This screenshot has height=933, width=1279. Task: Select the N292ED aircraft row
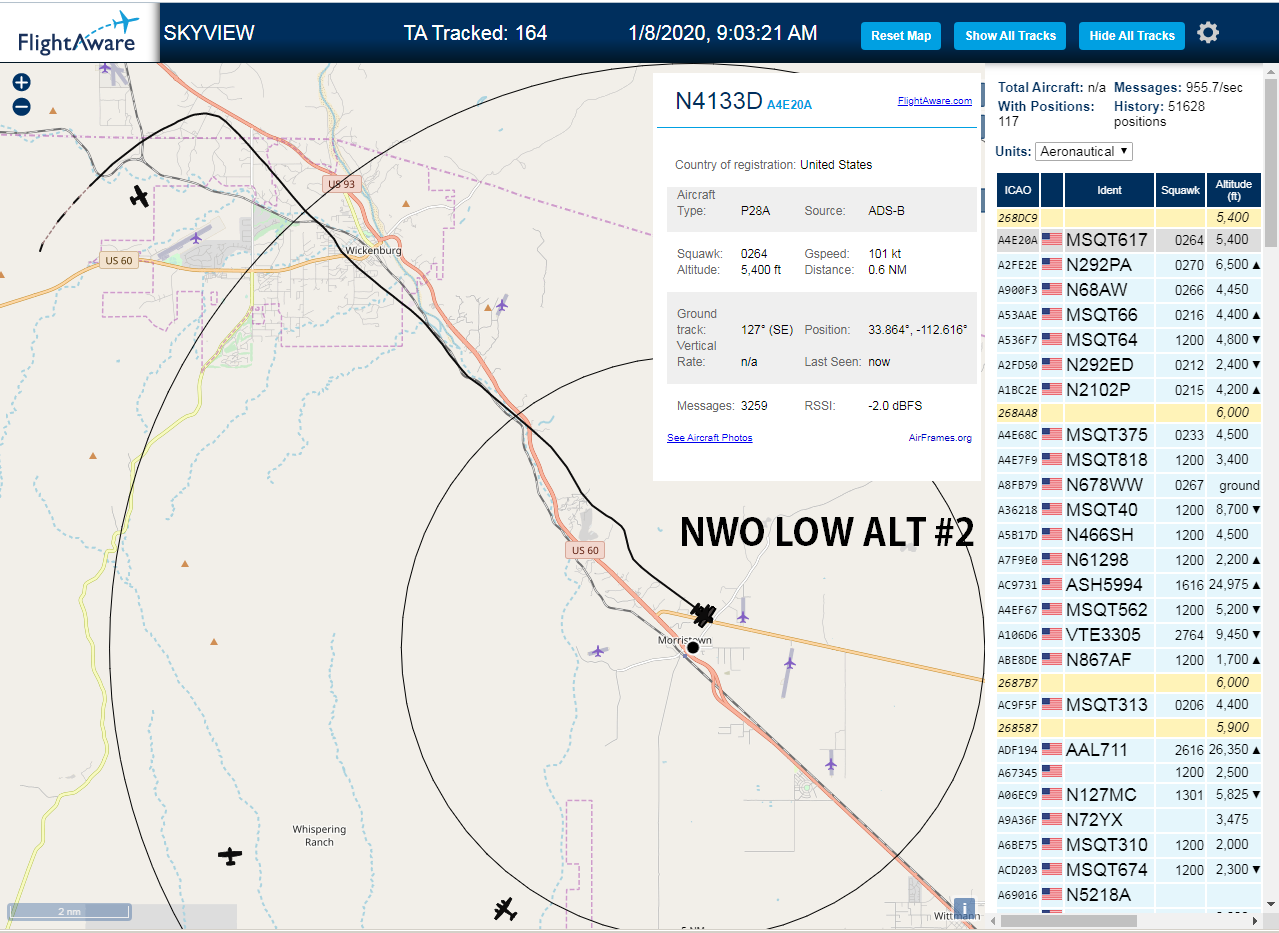(x=1129, y=365)
